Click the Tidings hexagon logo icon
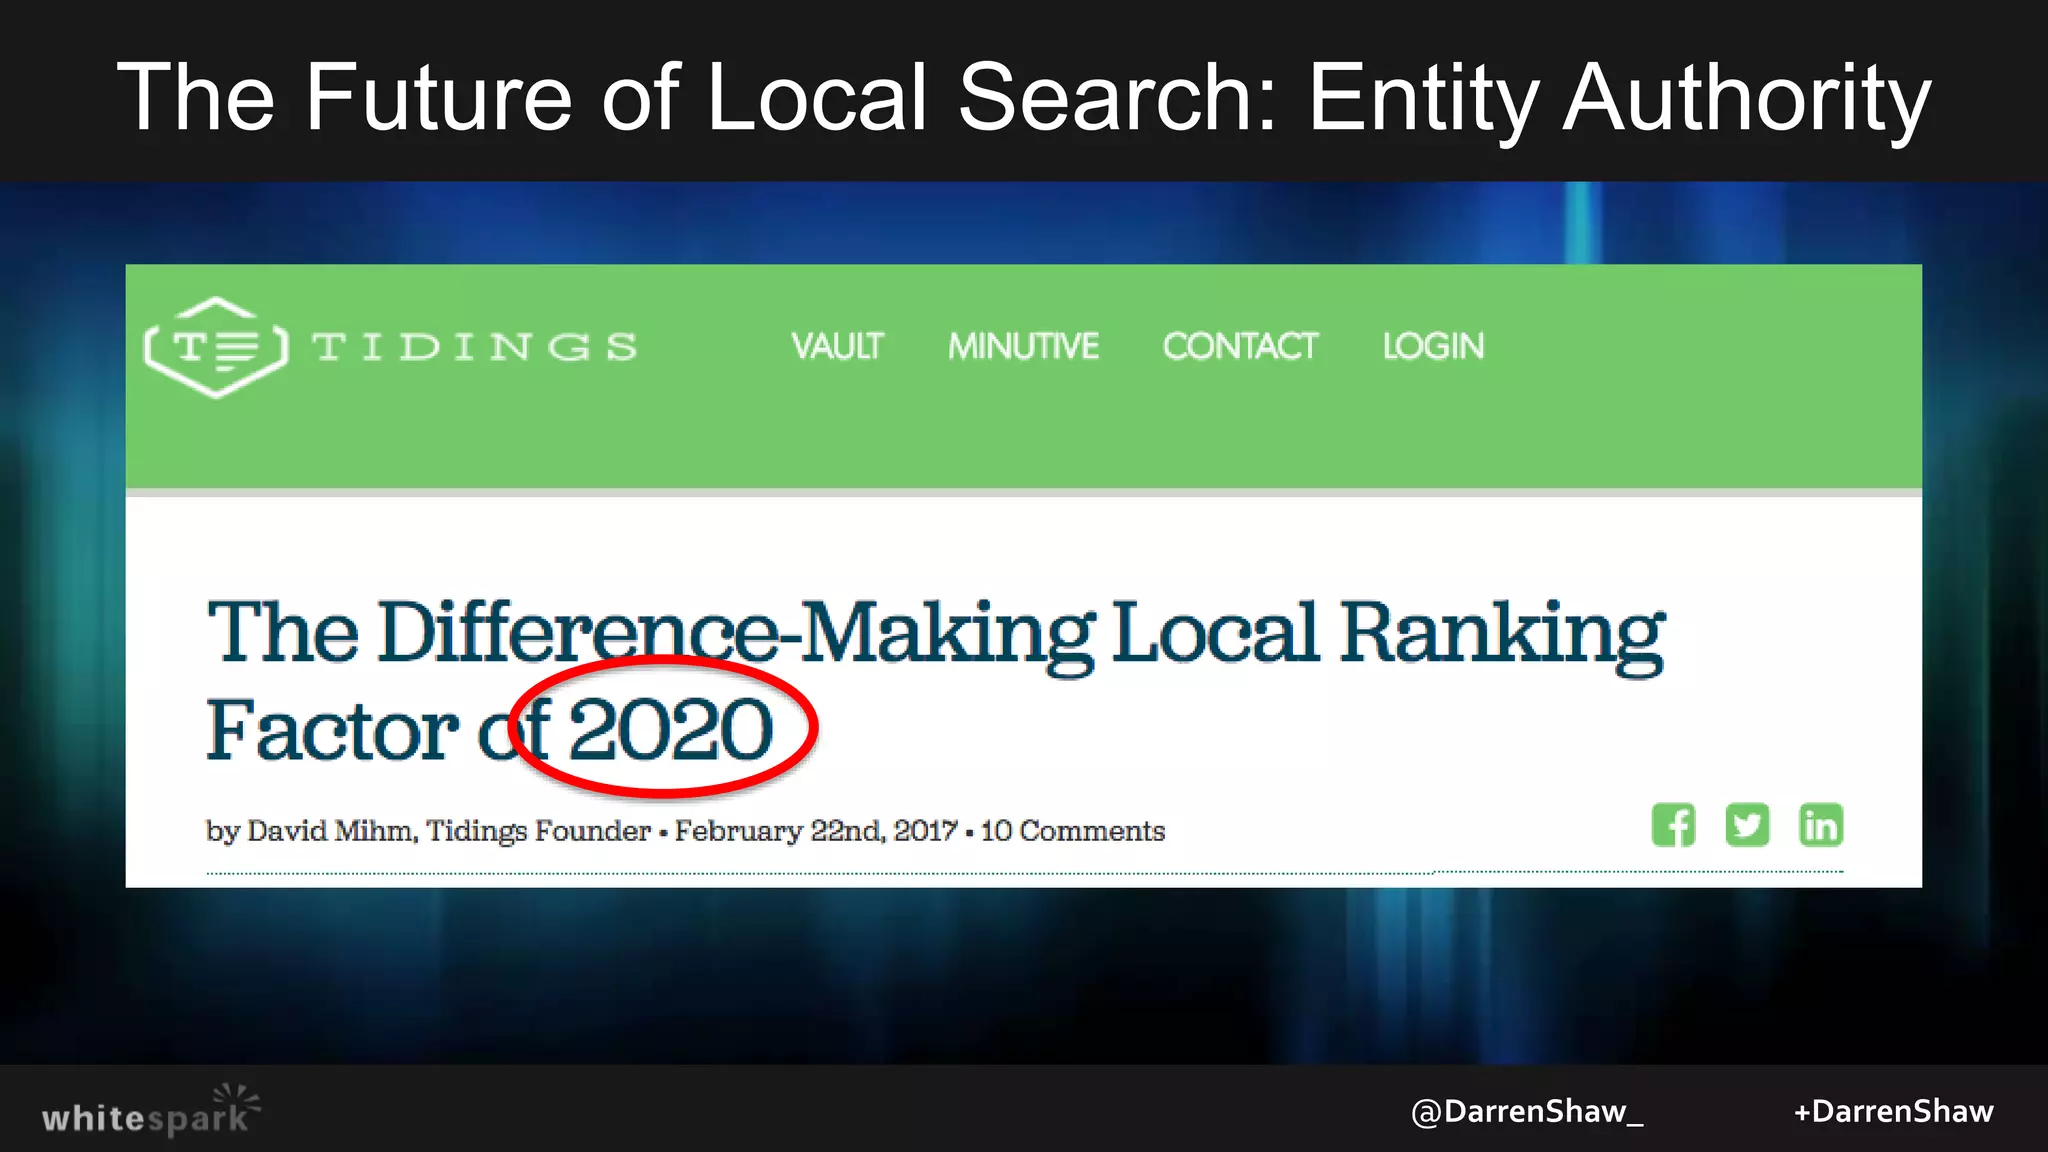The width and height of the screenshot is (2048, 1152). tap(216, 347)
